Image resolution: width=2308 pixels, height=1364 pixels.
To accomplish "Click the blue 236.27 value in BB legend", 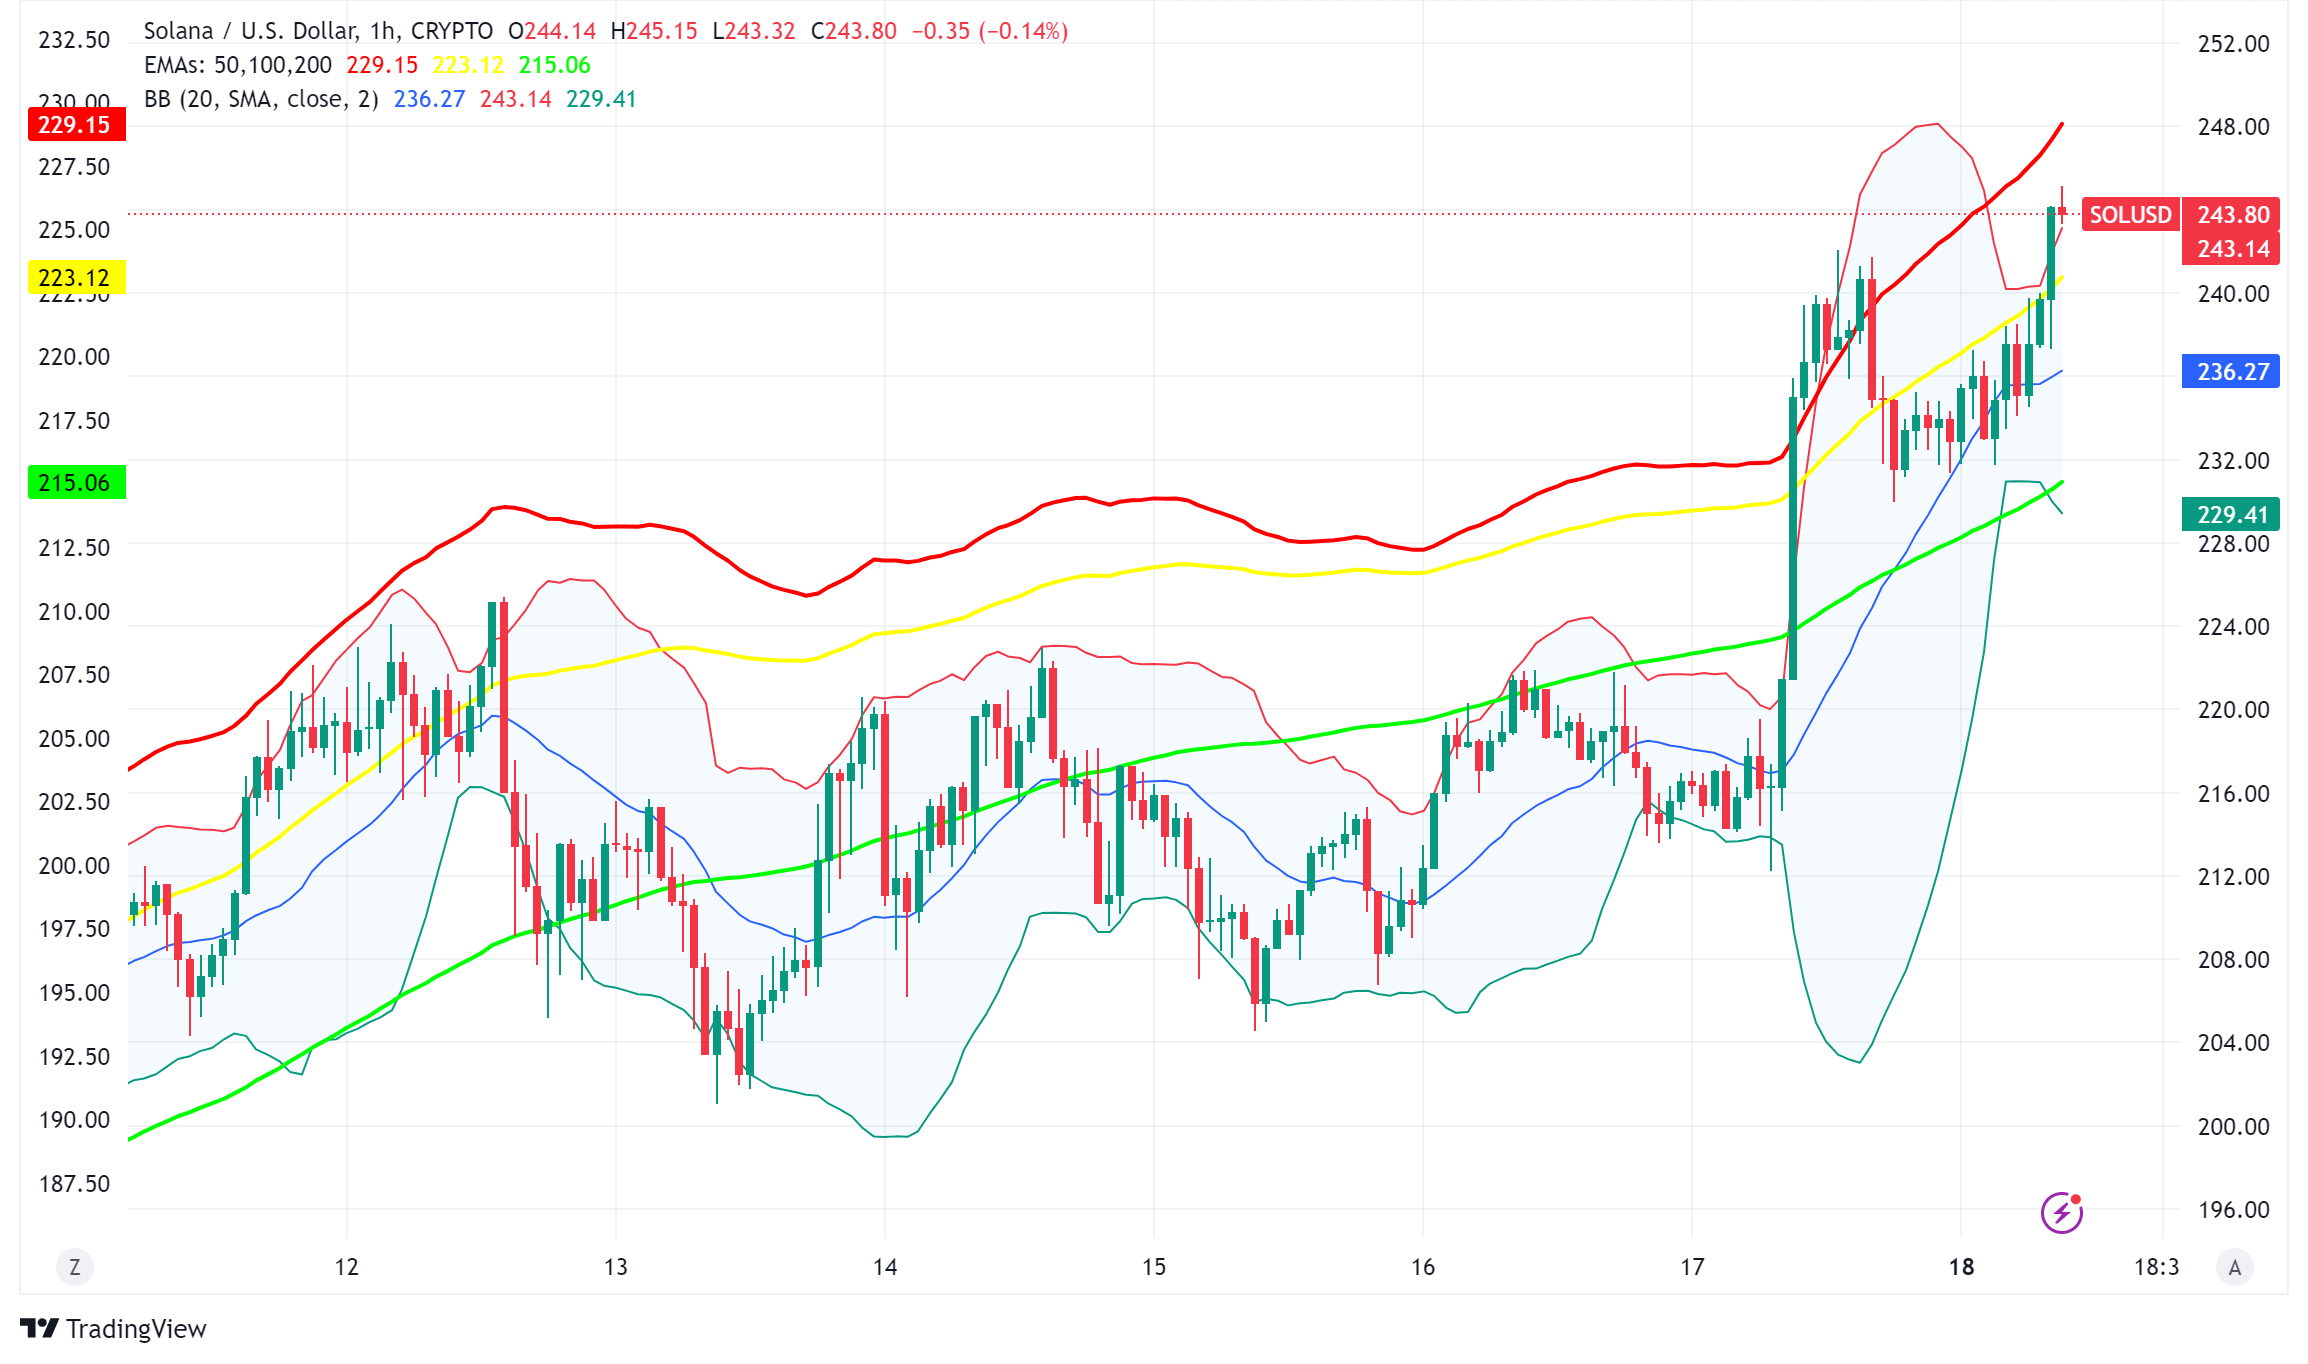I will [x=429, y=99].
